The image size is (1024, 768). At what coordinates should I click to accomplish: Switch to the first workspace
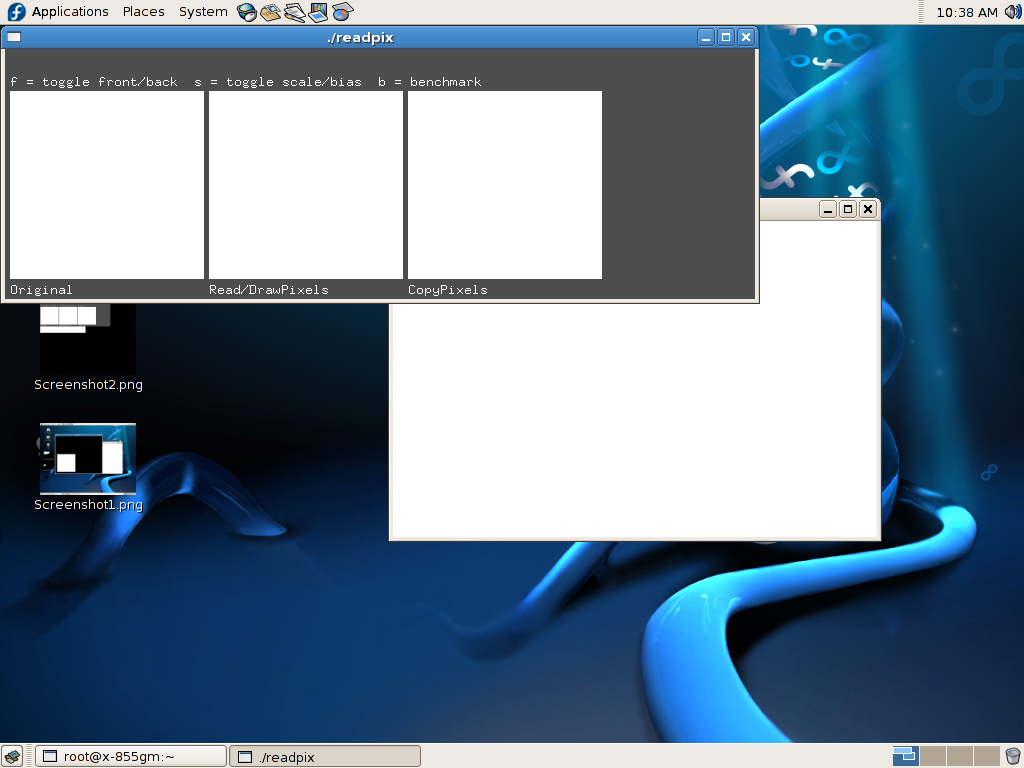[x=905, y=756]
